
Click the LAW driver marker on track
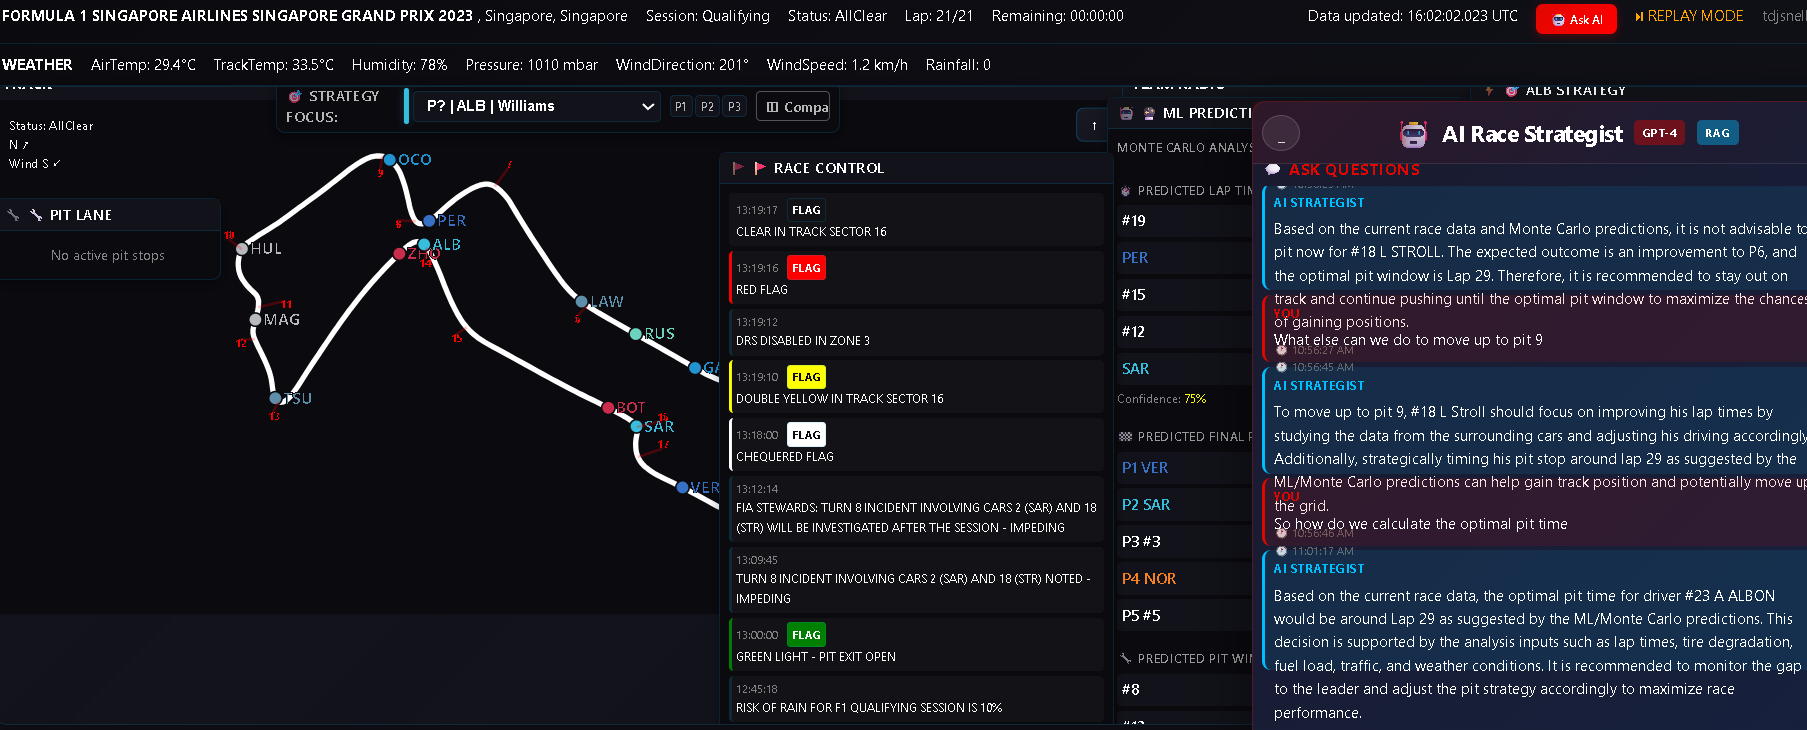[x=581, y=301]
